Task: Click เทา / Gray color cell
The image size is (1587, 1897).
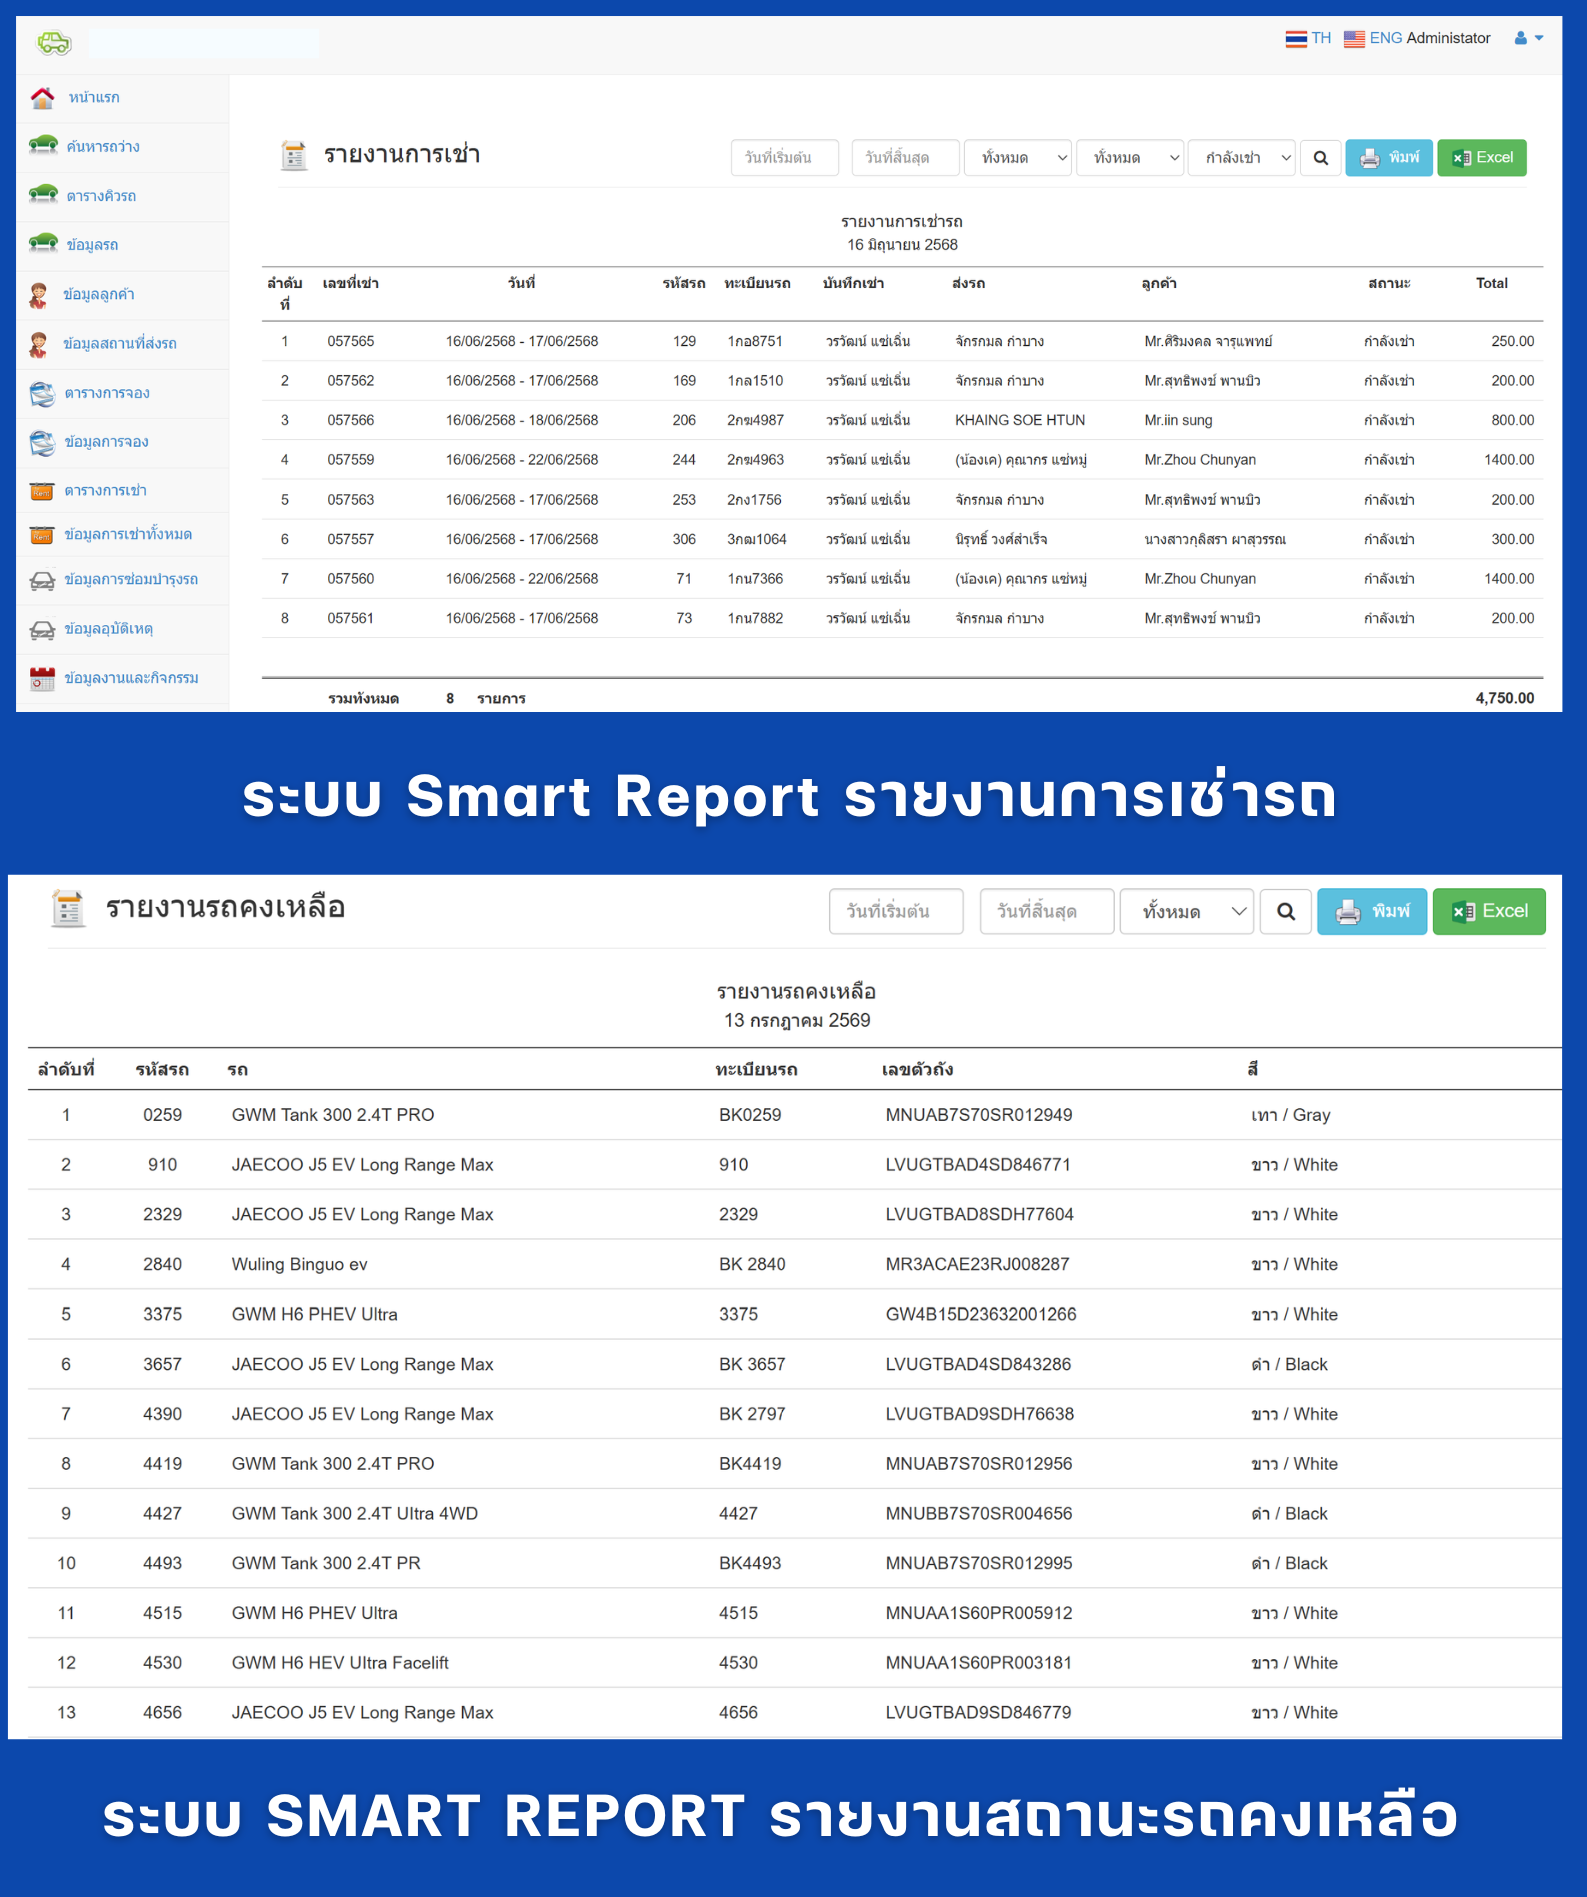Action: coord(1290,1115)
